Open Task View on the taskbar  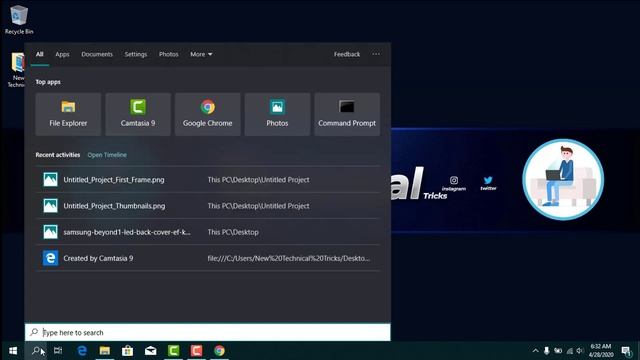(x=58, y=351)
